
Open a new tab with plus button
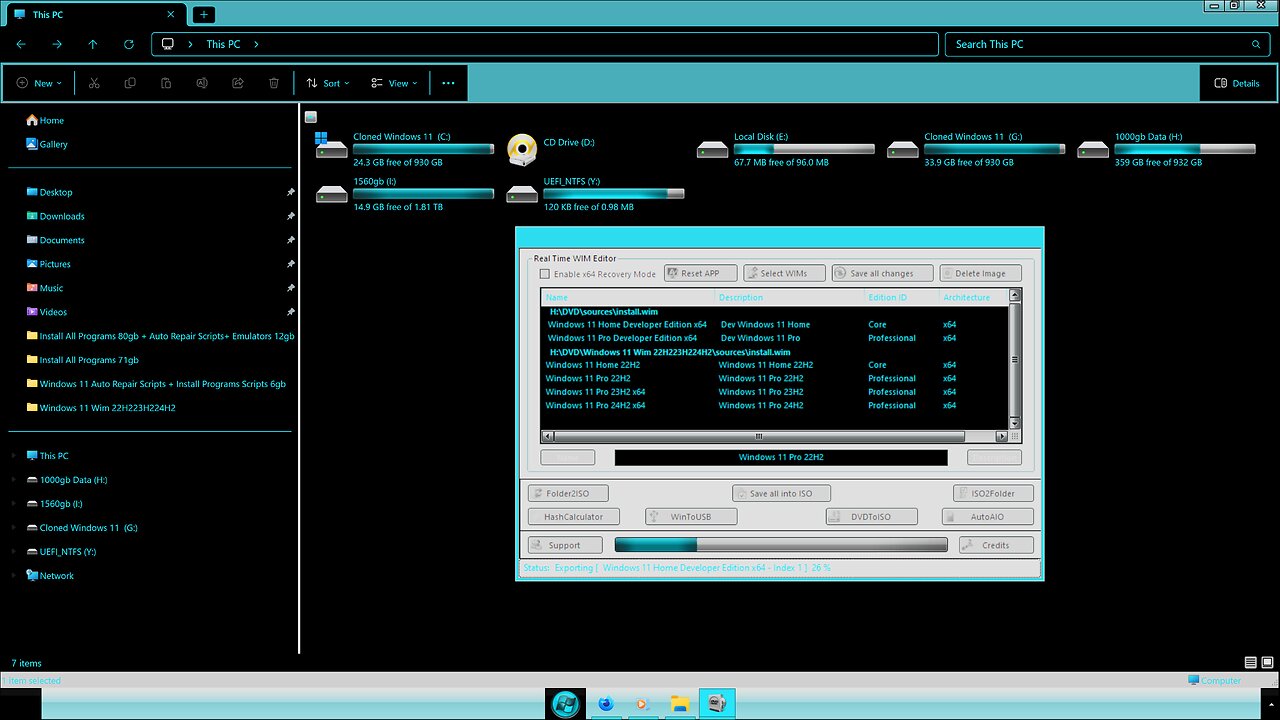coord(203,14)
